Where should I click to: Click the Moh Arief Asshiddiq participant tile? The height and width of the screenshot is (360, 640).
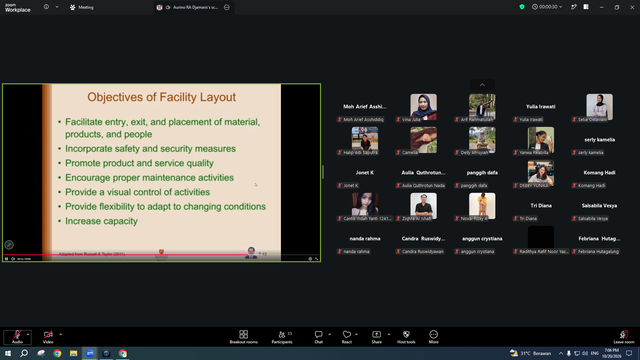(x=364, y=107)
